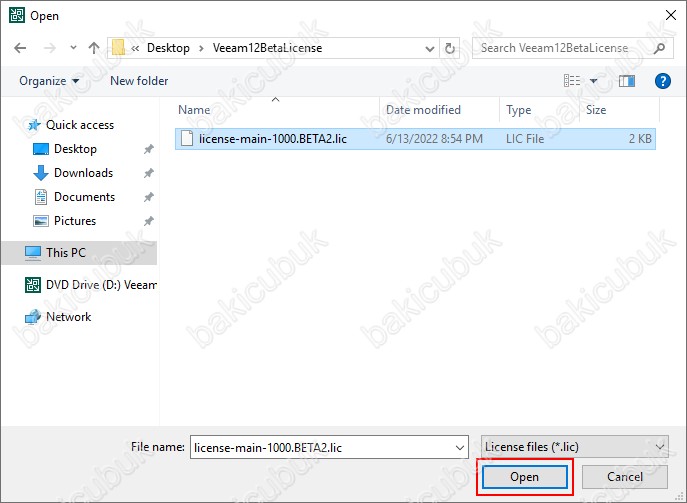Expand the address bar history dropdown
687x503 pixels.
(430, 48)
